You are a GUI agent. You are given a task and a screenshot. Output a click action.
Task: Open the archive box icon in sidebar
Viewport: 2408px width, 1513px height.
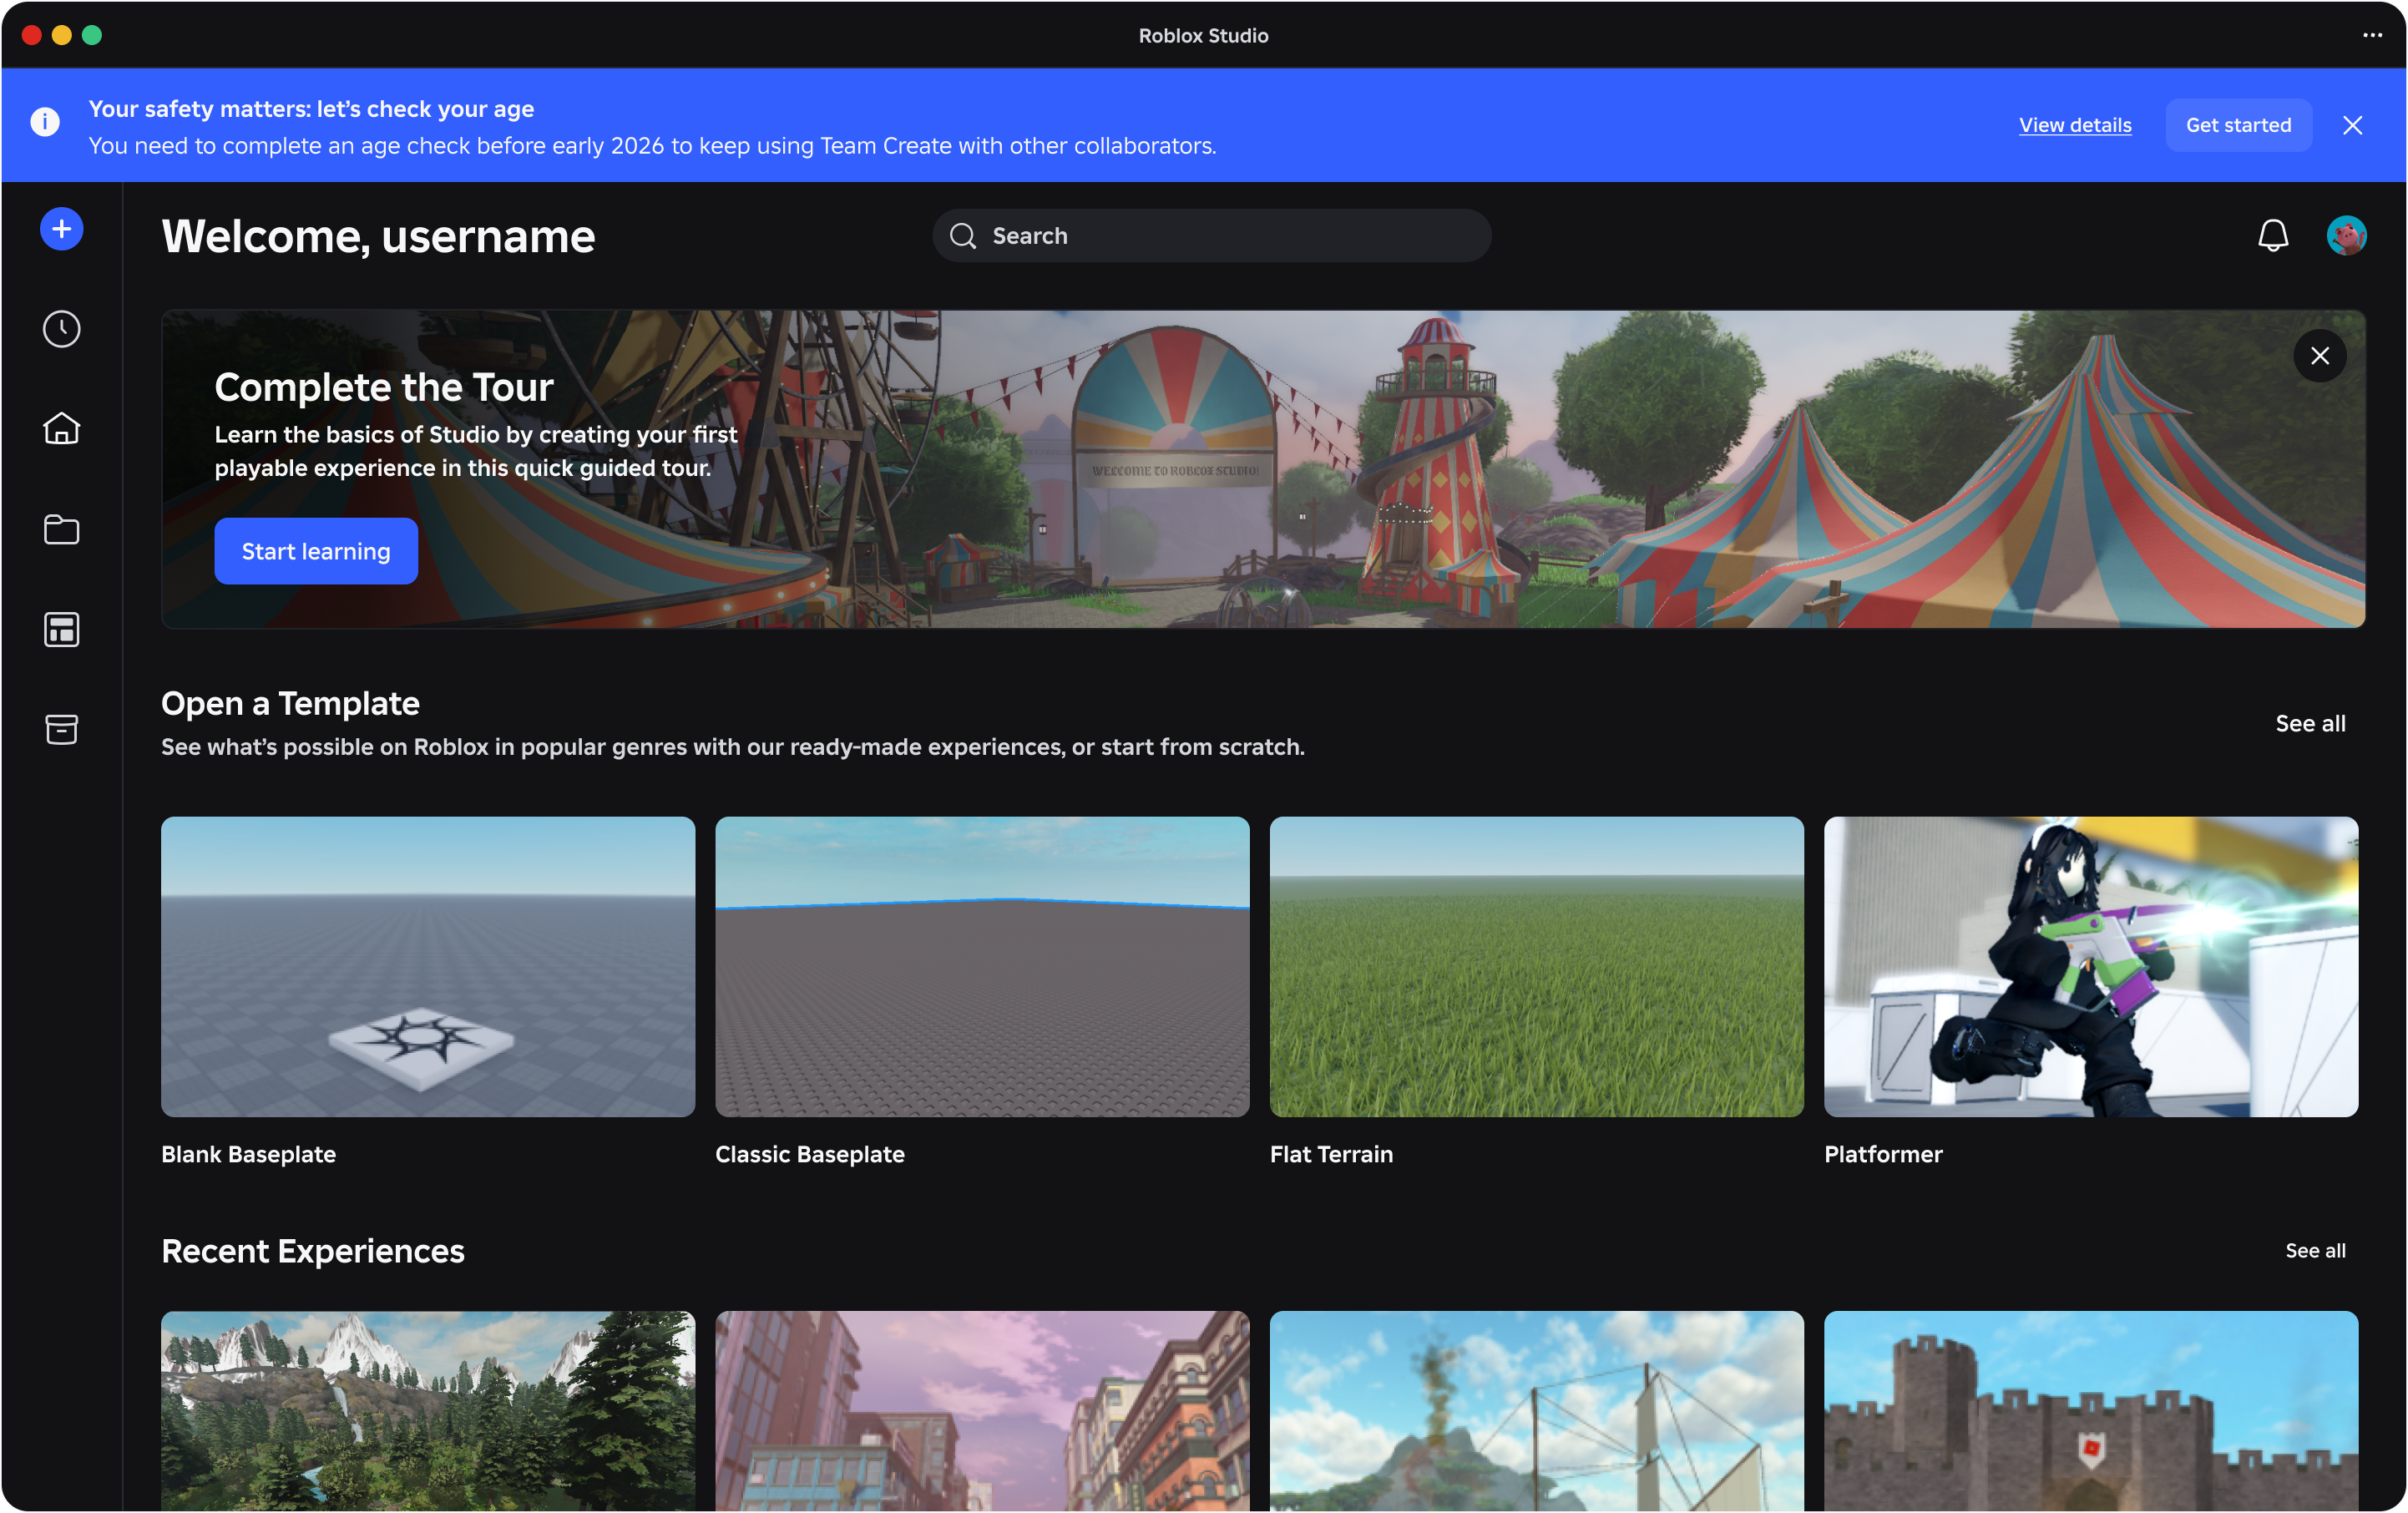(x=61, y=729)
